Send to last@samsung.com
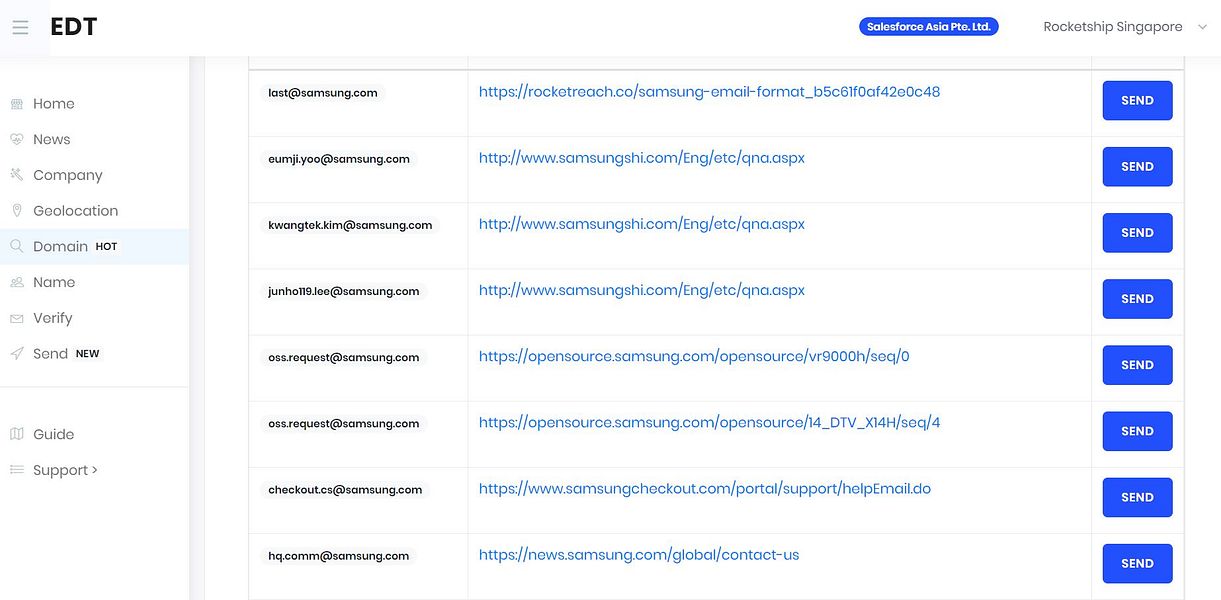Screen dimensions: 1221x600 point(1137,101)
